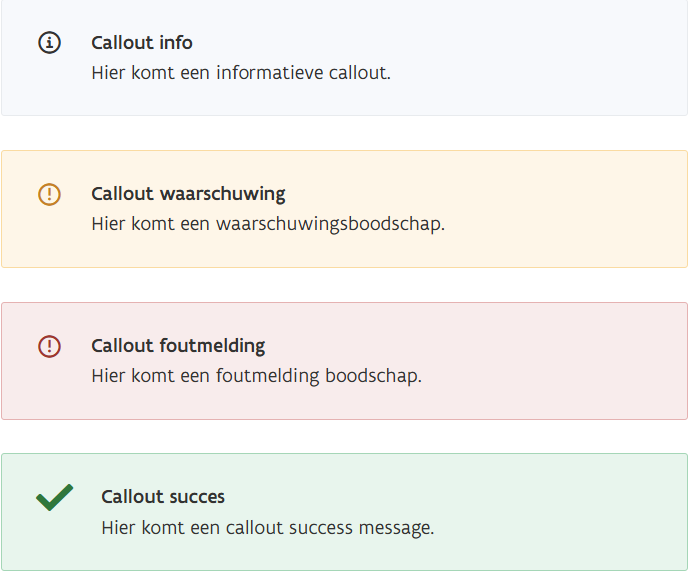The height and width of the screenshot is (571, 689).
Task: Select the 'Callout foutmelding' heading
Action: (178, 346)
